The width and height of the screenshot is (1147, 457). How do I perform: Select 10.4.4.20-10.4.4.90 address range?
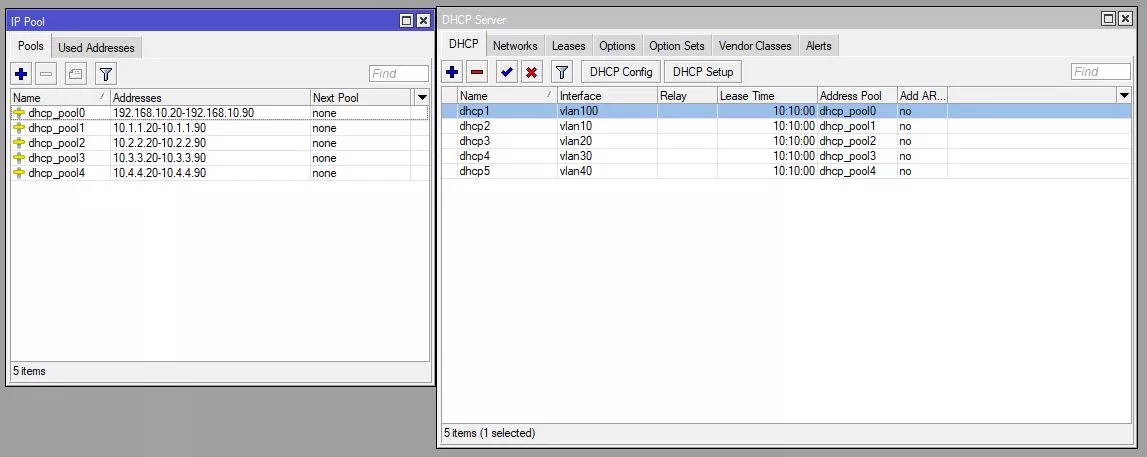[x=159, y=173]
